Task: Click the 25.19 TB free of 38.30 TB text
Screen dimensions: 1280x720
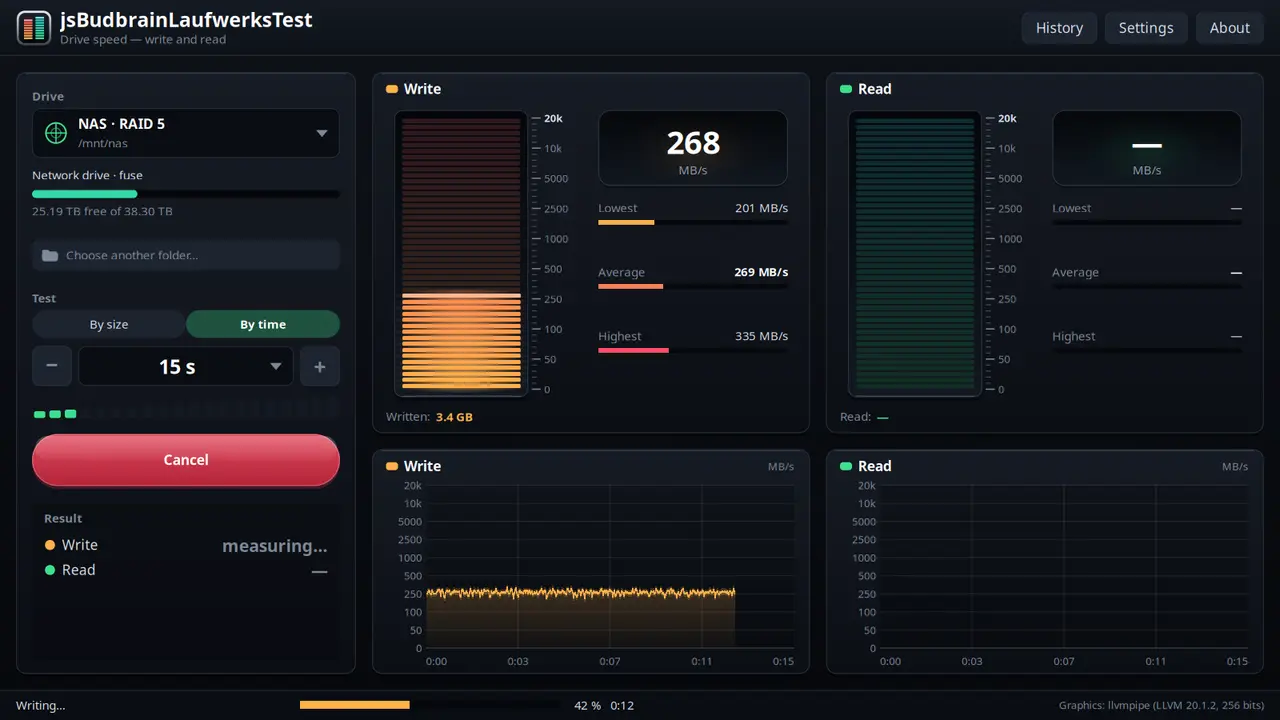Action: [102, 212]
